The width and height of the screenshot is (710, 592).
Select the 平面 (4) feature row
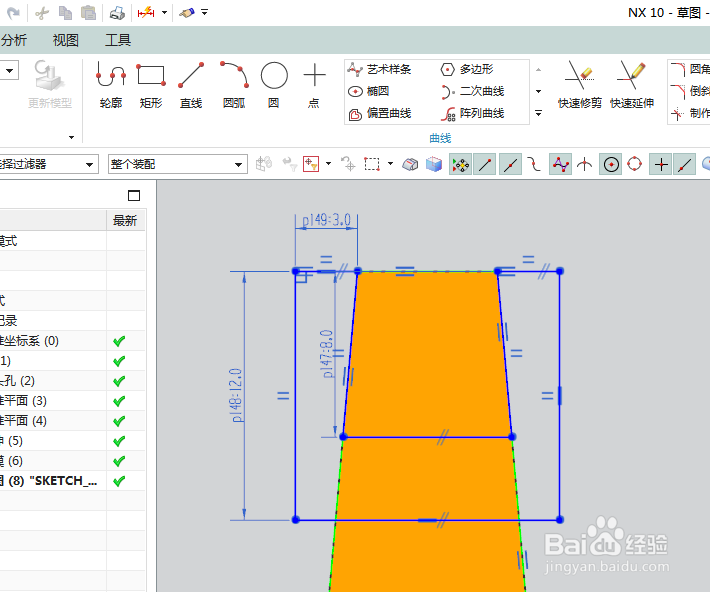point(72,421)
